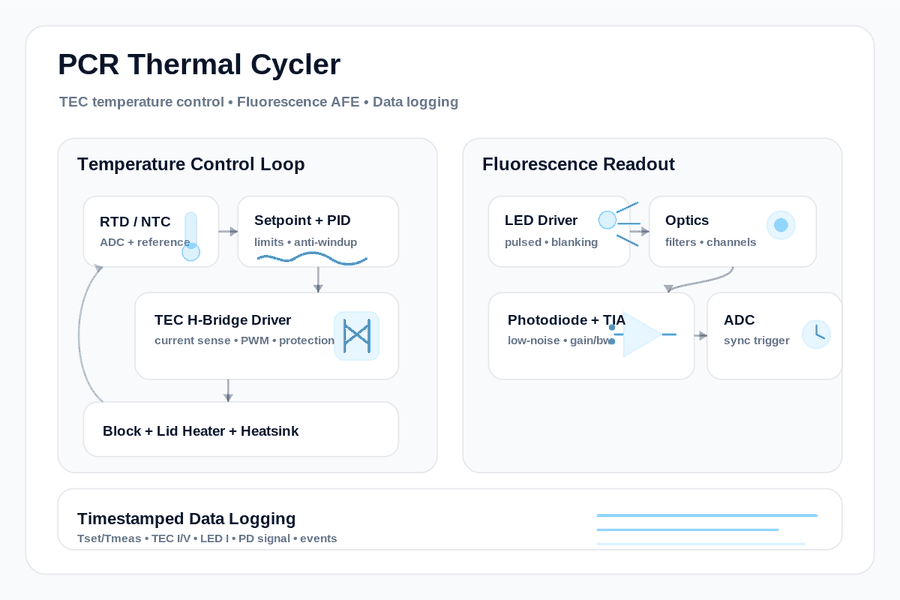
Task: Click the Fluorescence Readout heading
Action: 579,164
